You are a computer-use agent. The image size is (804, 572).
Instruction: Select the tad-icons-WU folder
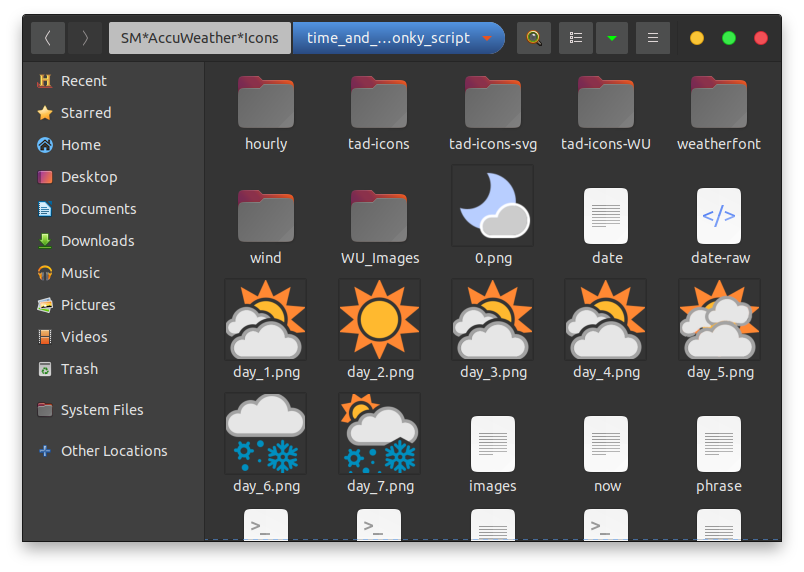coord(606,102)
